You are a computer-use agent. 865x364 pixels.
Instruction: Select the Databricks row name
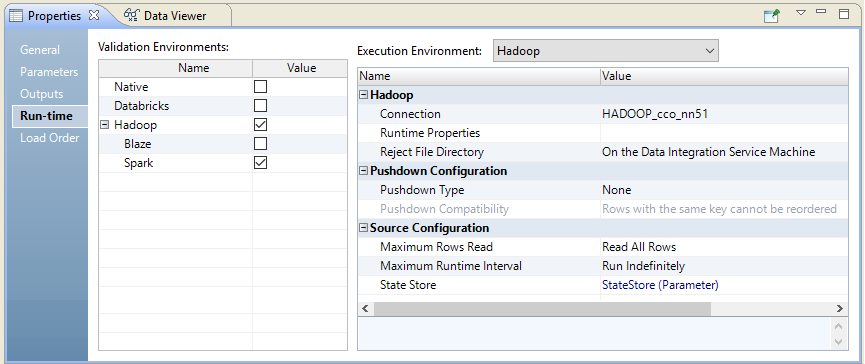pos(142,106)
